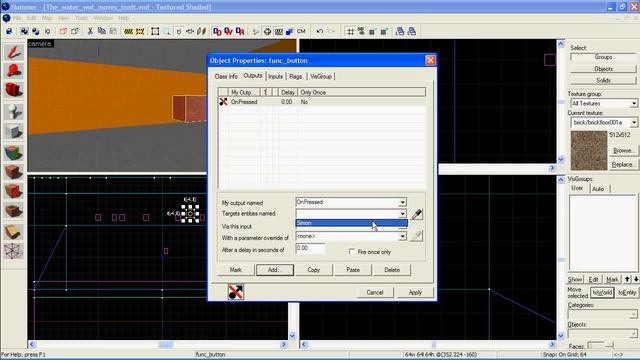This screenshot has height=360, width=640.
Task: Click the Undo arrow icon
Action: point(320,31)
